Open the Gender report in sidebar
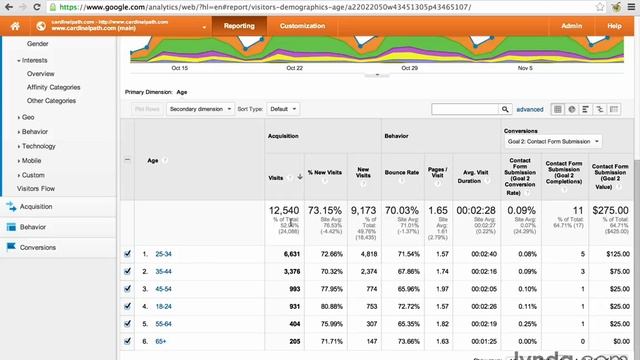This screenshot has width=640, height=360. 38,44
